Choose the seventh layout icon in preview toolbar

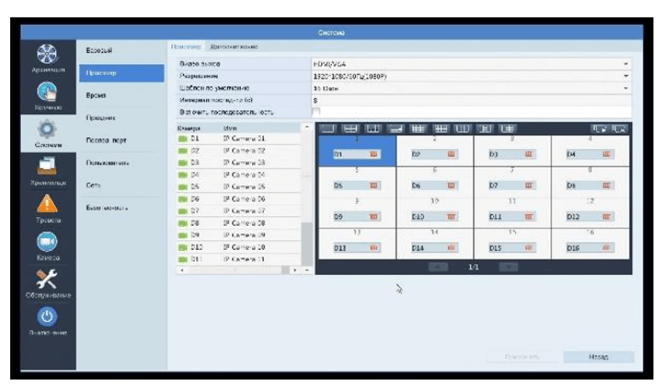[x=462, y=129]
